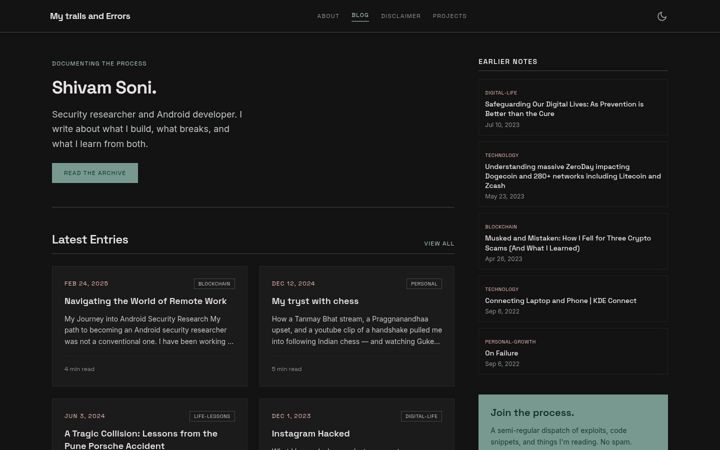The height and width of the screenshot is (450, 720).
Task: Click the Security researcher intro paragraph
Action: 147,129
